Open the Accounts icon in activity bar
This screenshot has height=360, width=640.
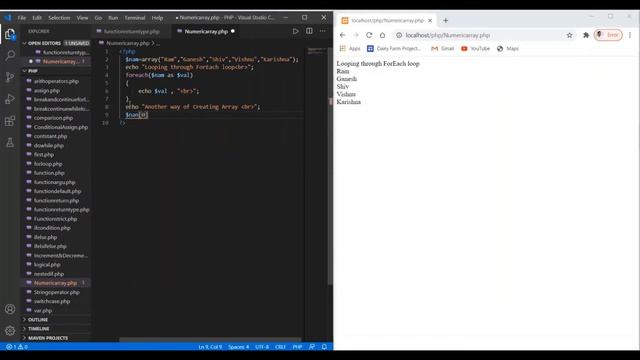click(10, 309)
